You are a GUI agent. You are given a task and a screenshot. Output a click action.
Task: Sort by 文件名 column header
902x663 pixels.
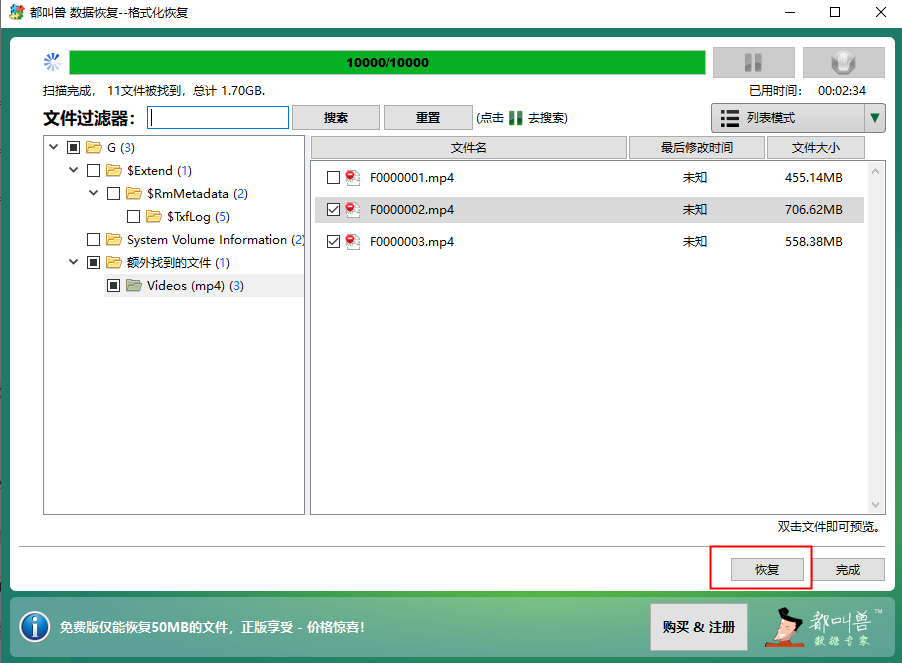point(468,148)
